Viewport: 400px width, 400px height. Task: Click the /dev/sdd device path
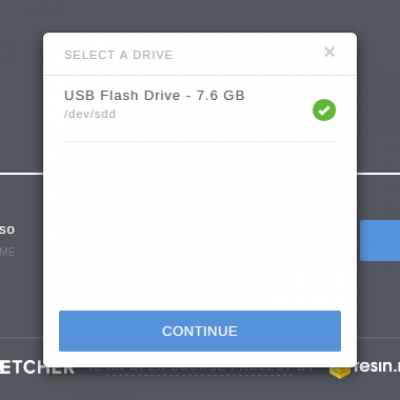coord(90,114)
